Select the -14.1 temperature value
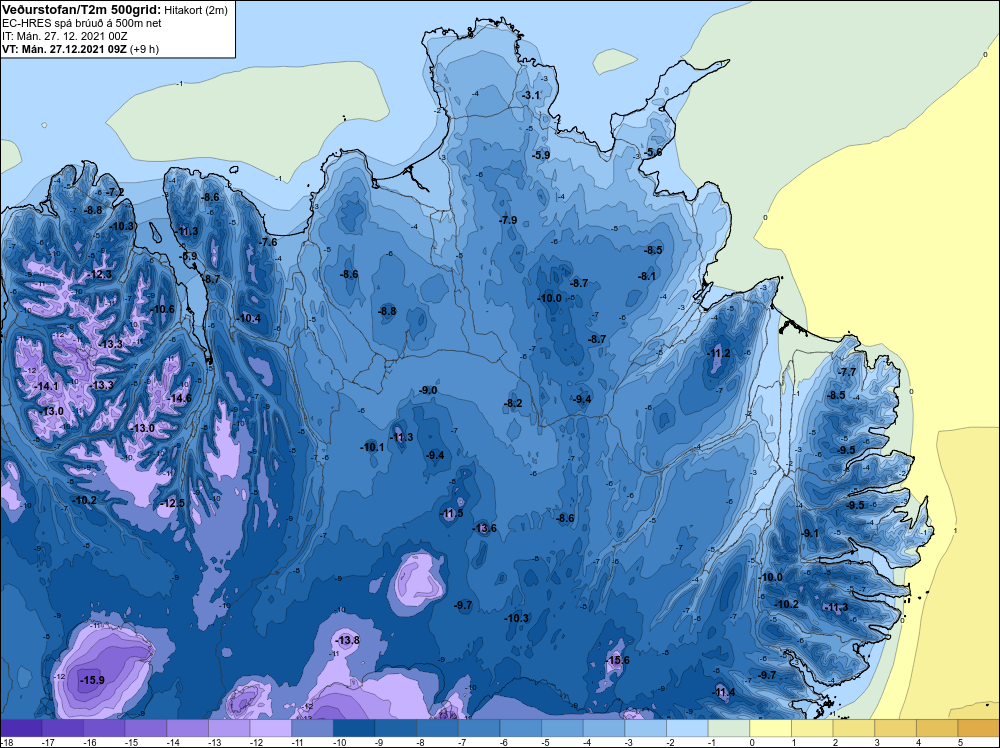Image resolution: width=1000 pixels, height=748 pixels. 47,386
